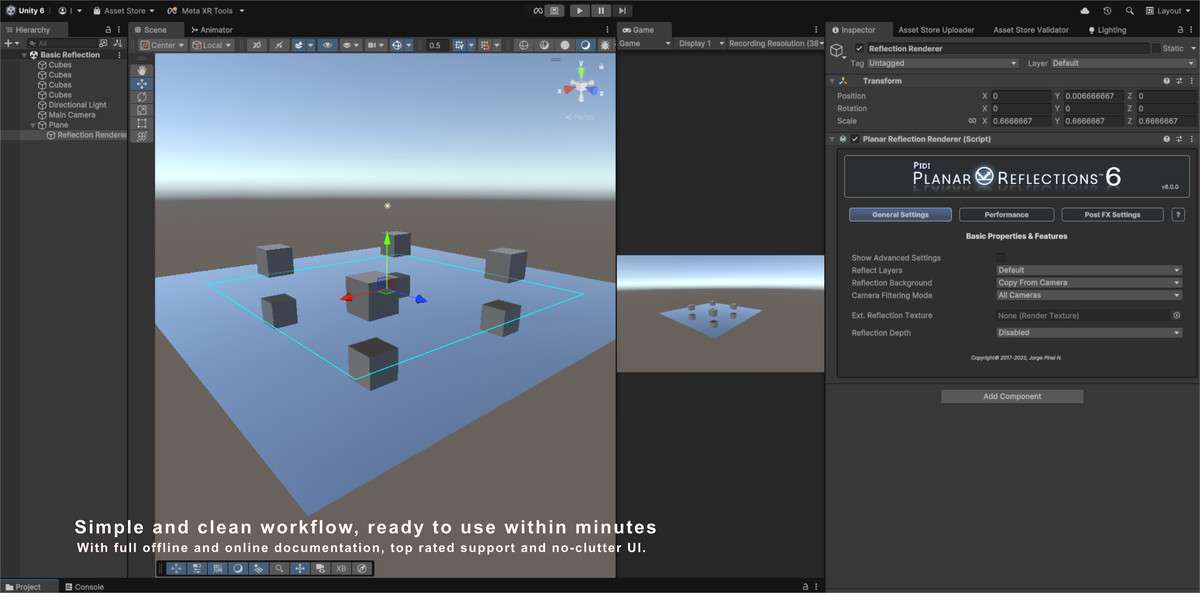Select the Rect tool in Scene toolbar

tap(142, 123)
